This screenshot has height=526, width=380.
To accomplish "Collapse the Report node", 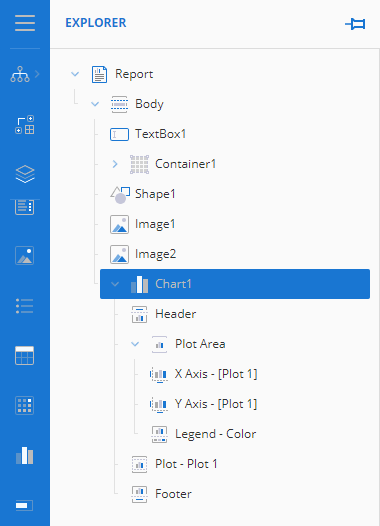I will [x=75, y=74].
